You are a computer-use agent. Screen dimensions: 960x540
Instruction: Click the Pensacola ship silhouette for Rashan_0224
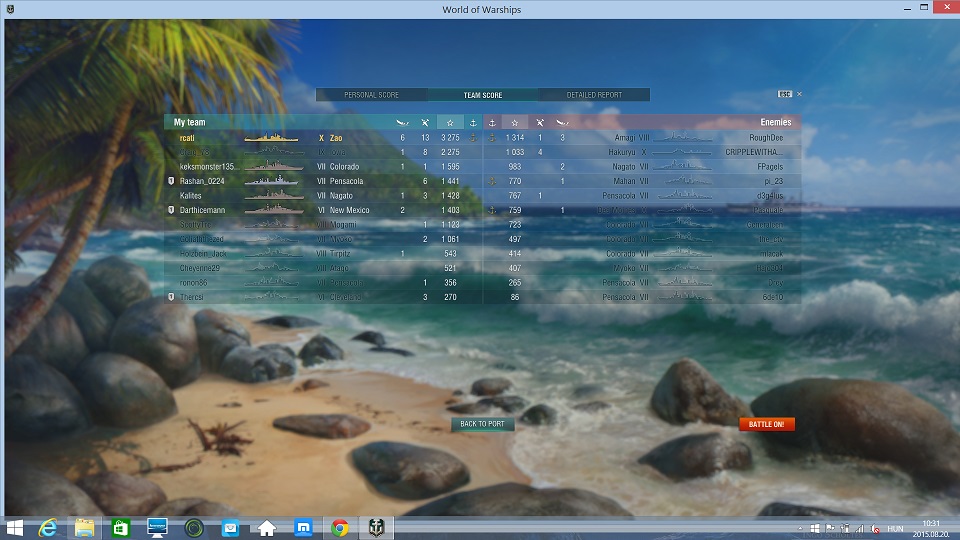(x=272, y=181)
